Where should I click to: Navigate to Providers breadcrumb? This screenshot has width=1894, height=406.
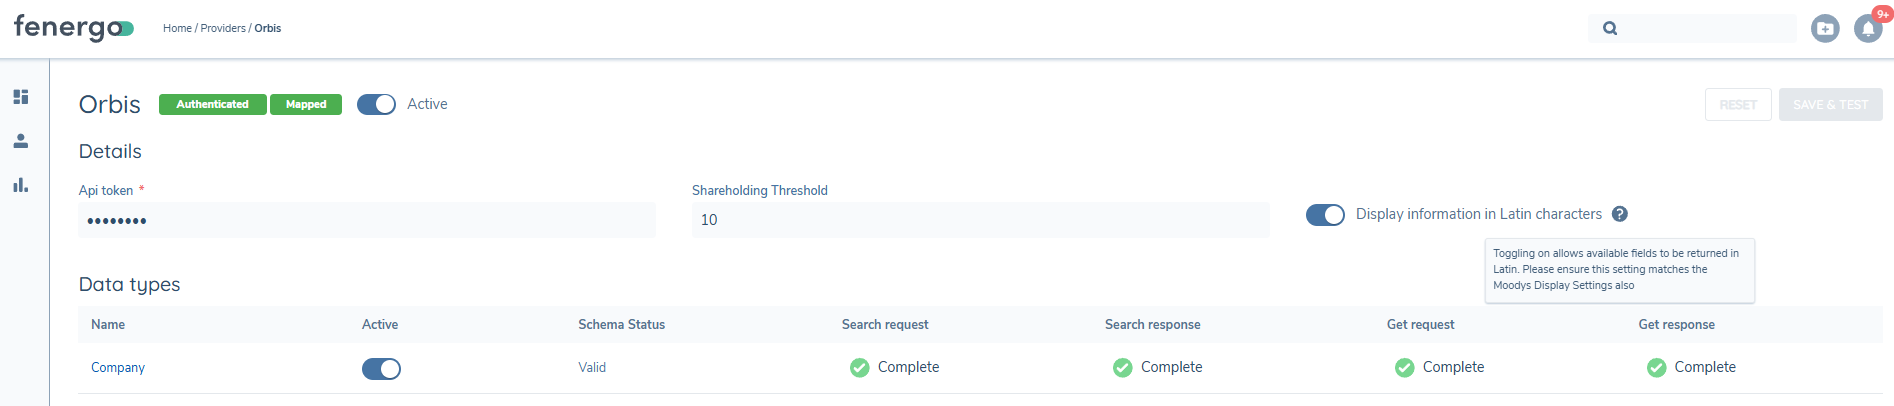point(223,28)
